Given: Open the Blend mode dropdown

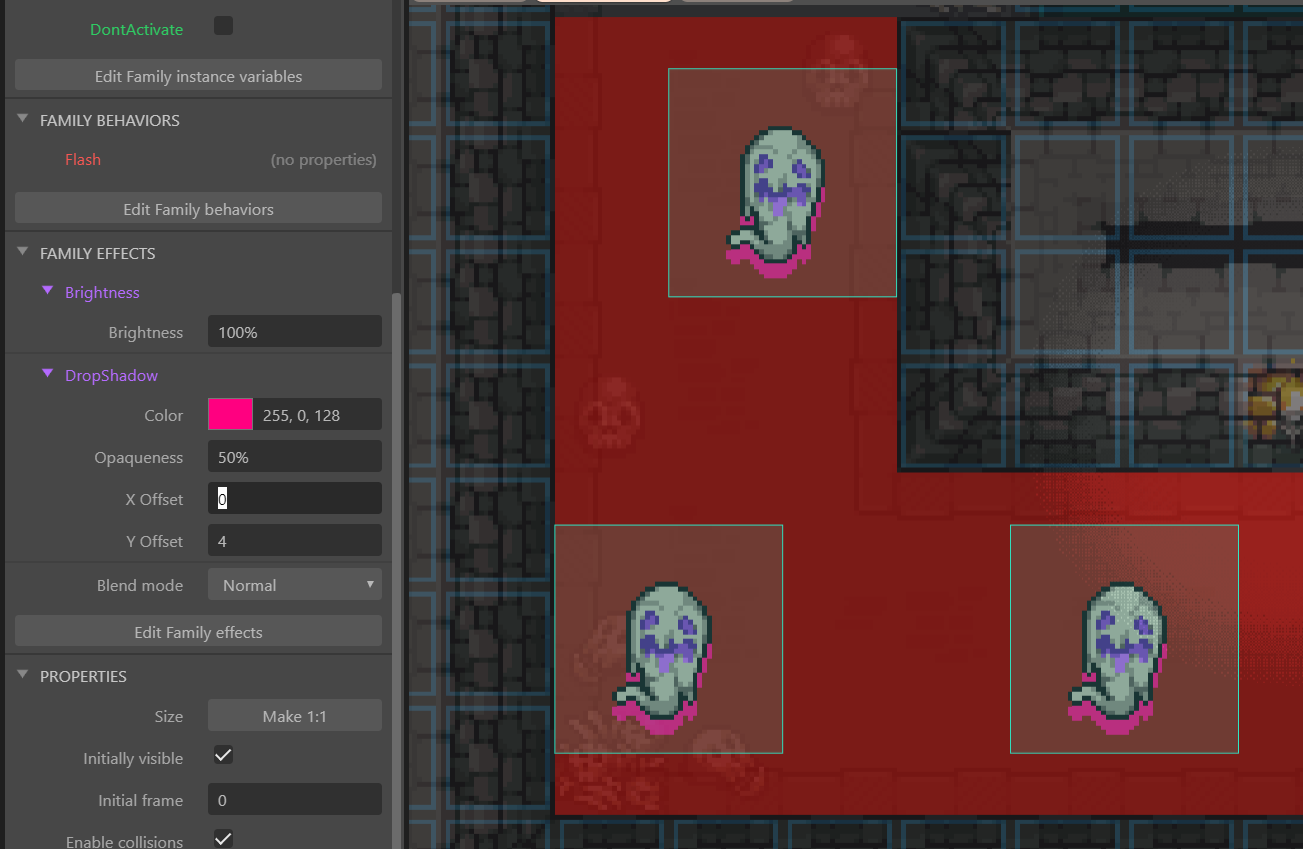Looking at the screenshot, I should [294, 585].
